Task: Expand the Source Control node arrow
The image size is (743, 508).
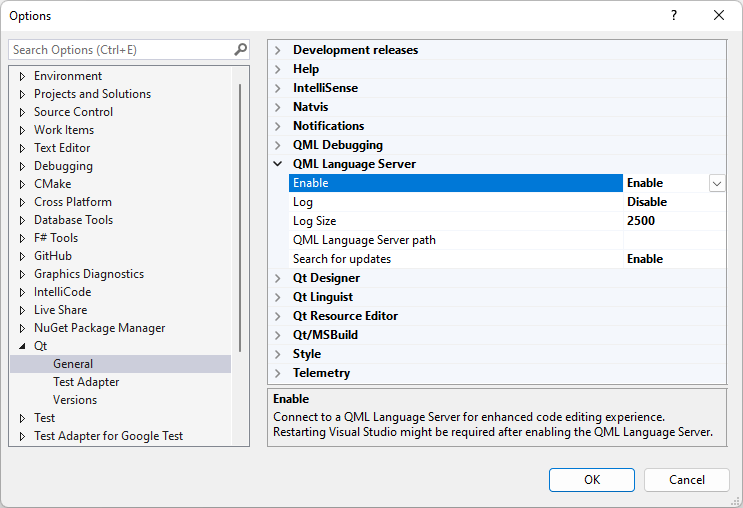Action: pos(22,112)
